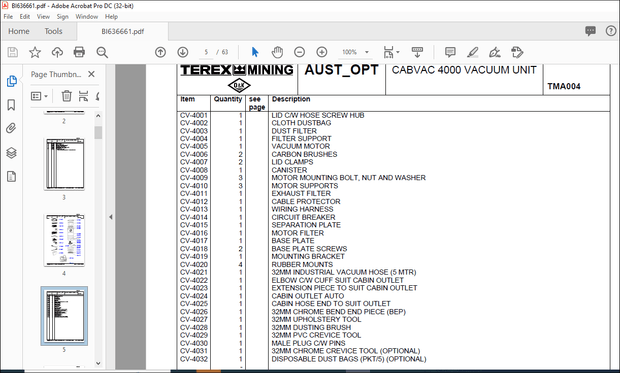Open the bookmarks panel
The width and height of the screenshot is (620, 373).
pyautogui.click(x=11, y=105)
